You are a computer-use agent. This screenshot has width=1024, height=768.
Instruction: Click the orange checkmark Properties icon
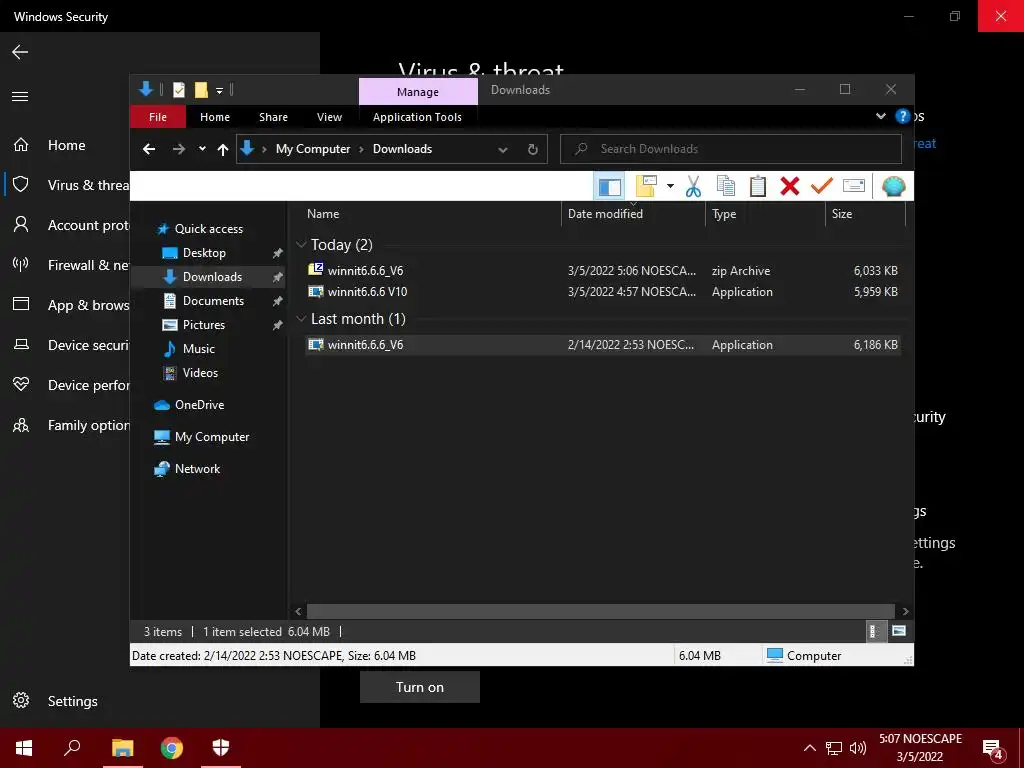pyautogui.click(x=822, y=186)
